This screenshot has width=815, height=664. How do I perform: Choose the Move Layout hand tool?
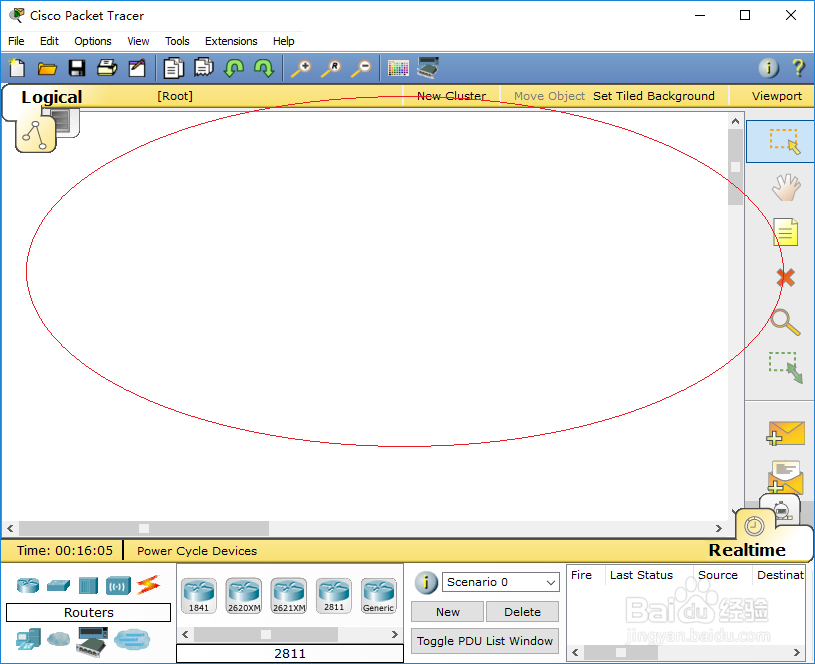(786, 187)
